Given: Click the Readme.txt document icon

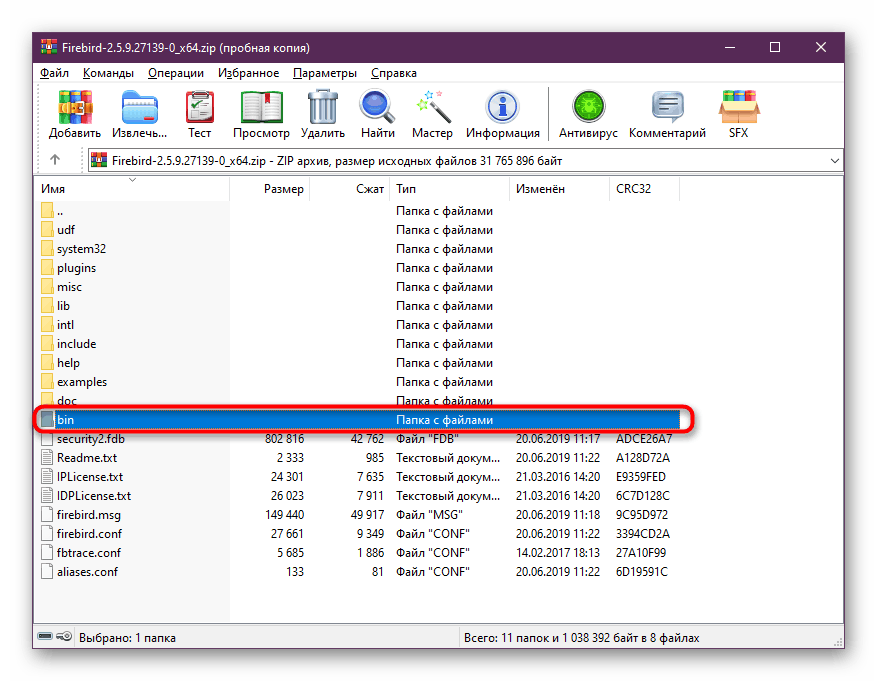Looking at the screenshot, I should (x=47, y=458).
